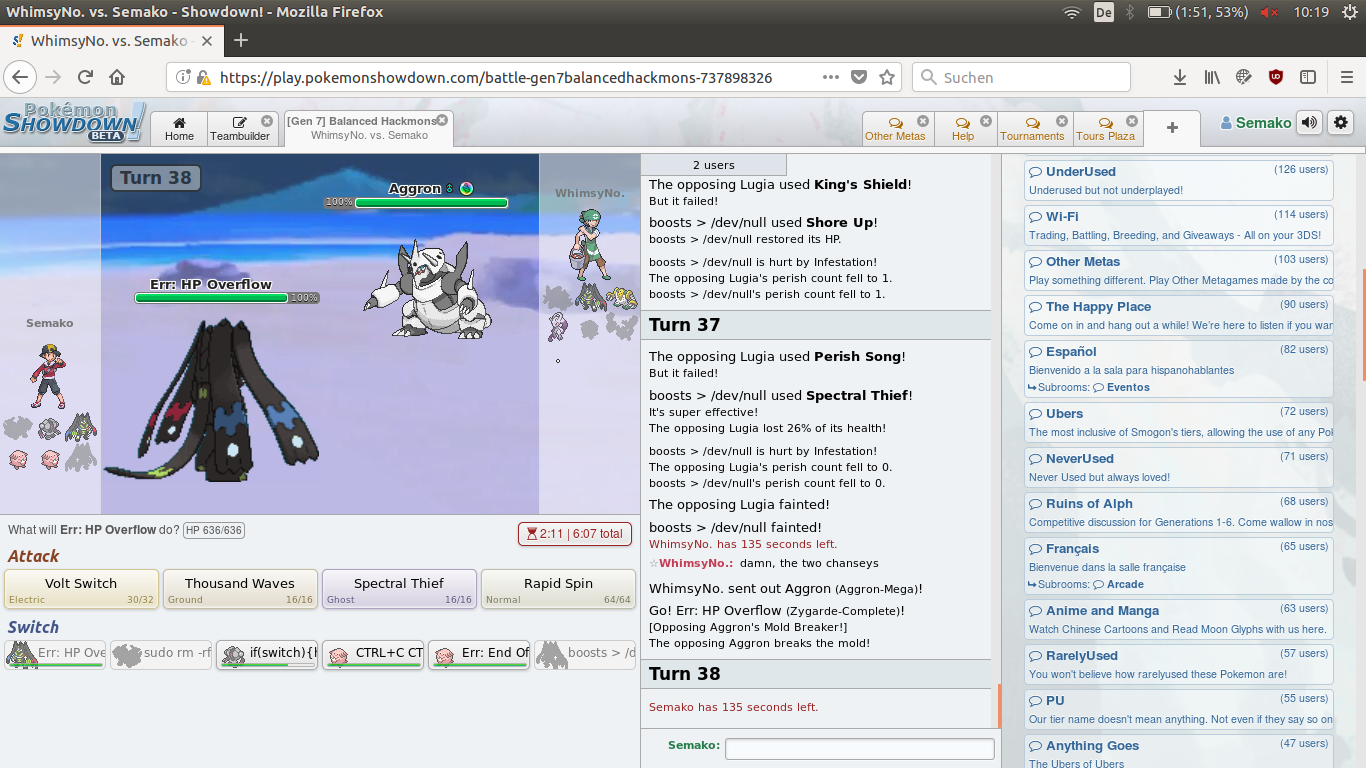The width and height of the screenshot is (1366, 768).
Task: Open a new browser tab
Action: [240, 41]
